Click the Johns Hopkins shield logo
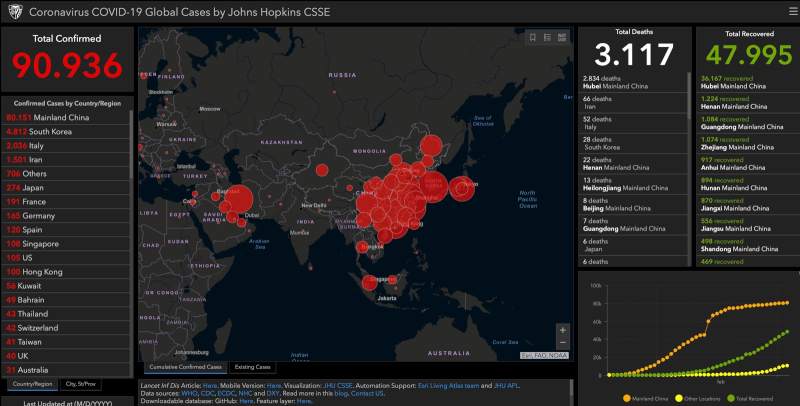800x406 pixels. [15, 12]
